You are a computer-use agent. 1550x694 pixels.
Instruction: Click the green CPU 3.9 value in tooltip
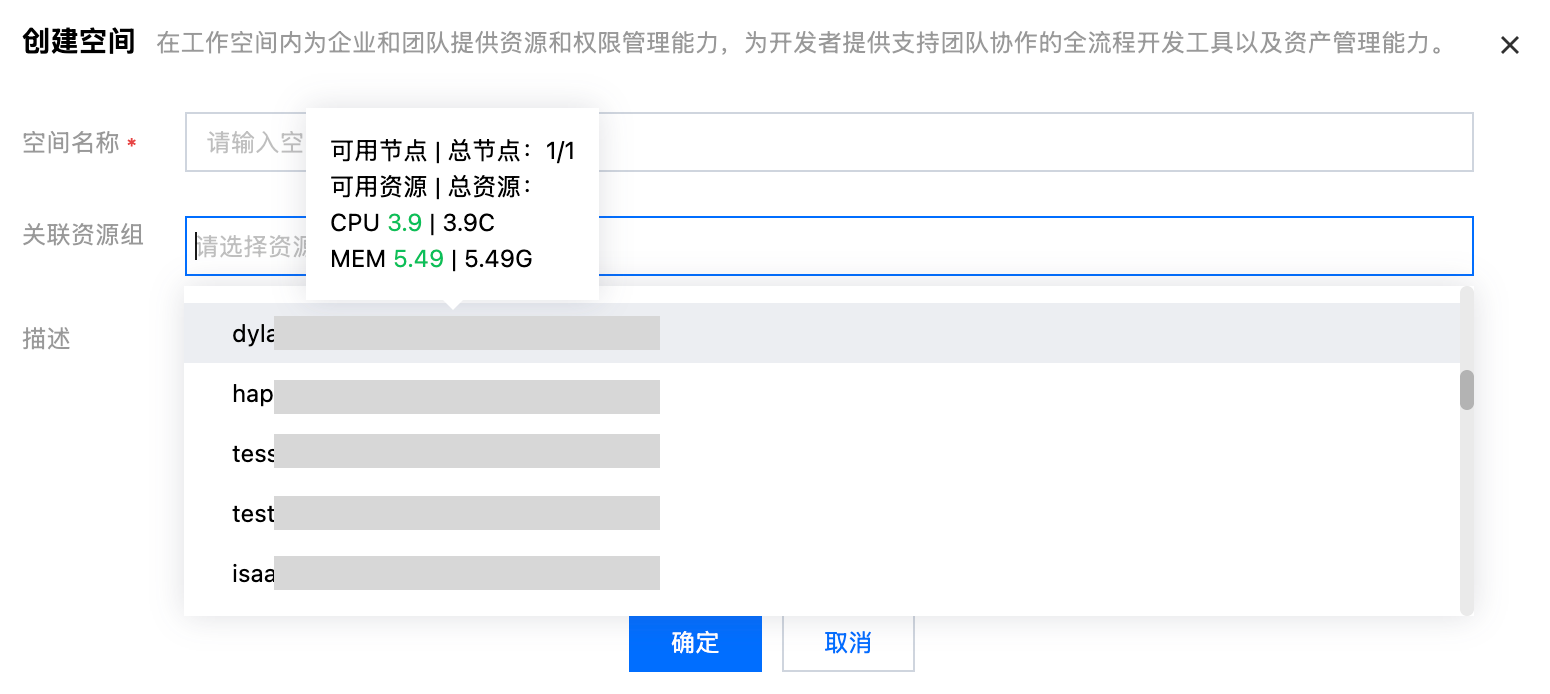pos(404,223)
